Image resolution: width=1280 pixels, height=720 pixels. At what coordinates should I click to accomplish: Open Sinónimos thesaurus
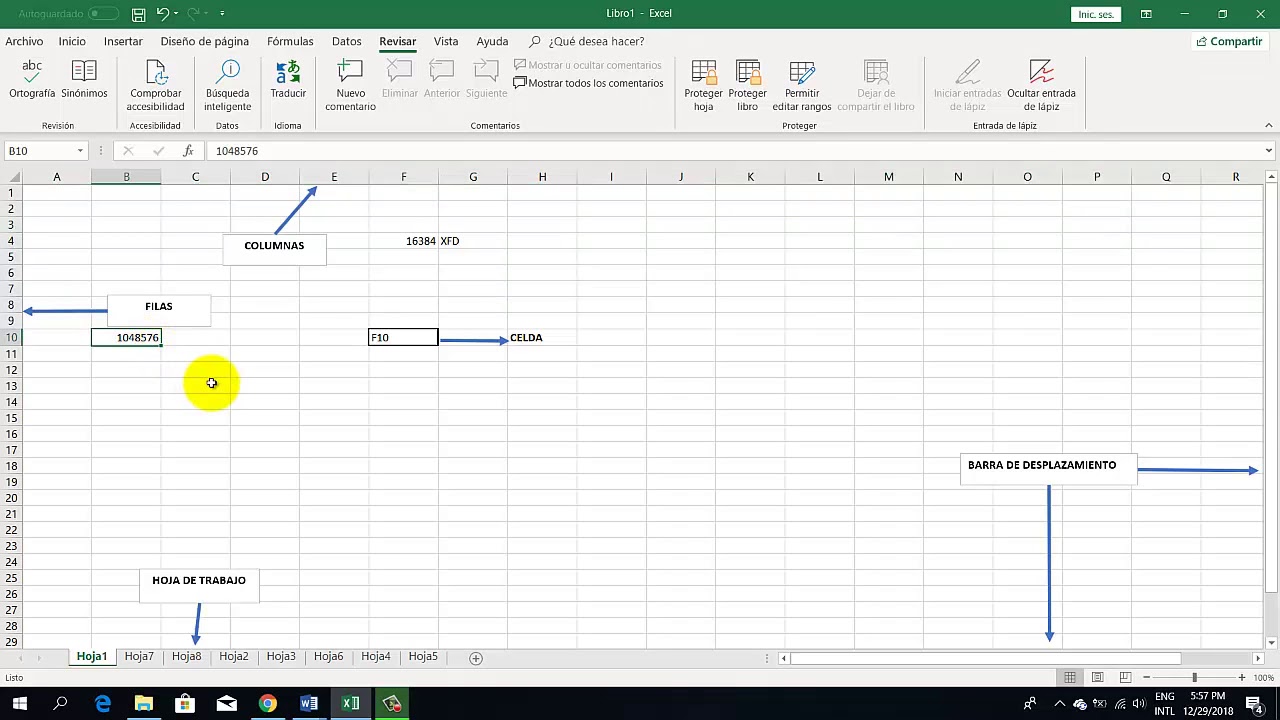(84, 80)
